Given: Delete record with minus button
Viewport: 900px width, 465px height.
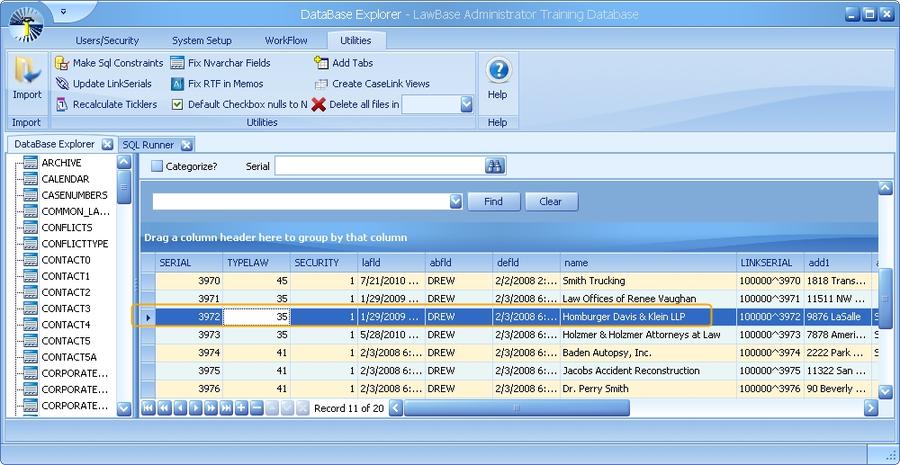Looking at the screenshot, I should tap(257, 408).
